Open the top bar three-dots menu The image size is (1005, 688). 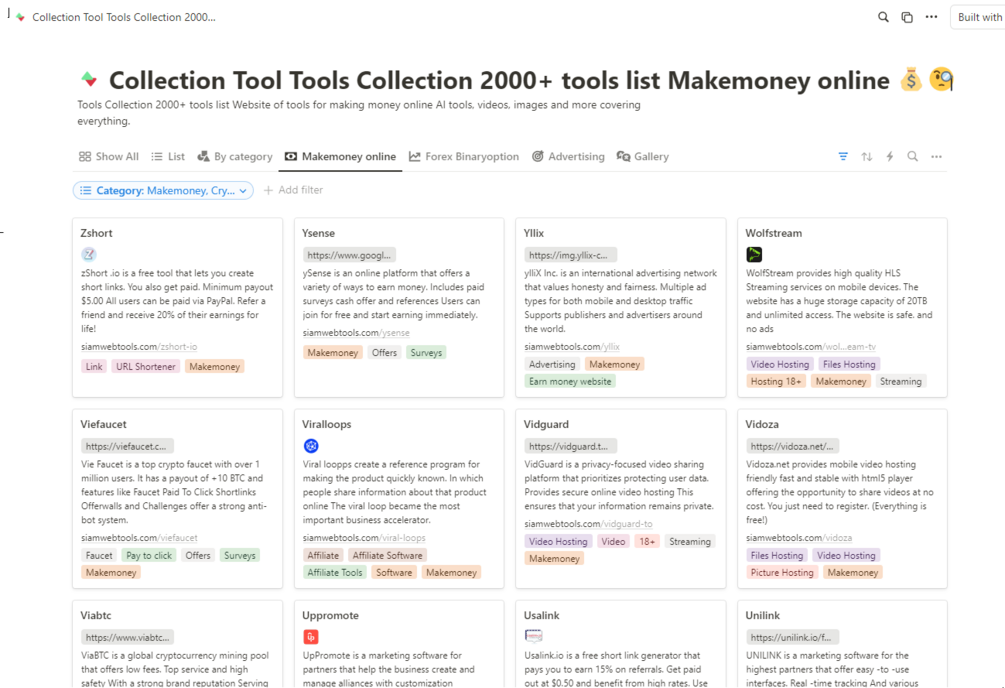pyautogui.click(x=931, y=17)
